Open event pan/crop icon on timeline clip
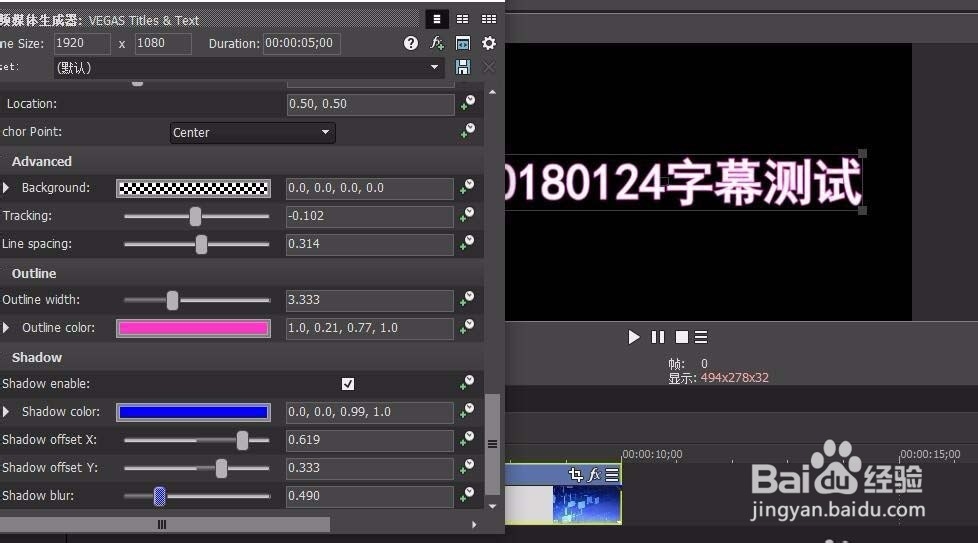978x543 pixels. pos(576,475)
